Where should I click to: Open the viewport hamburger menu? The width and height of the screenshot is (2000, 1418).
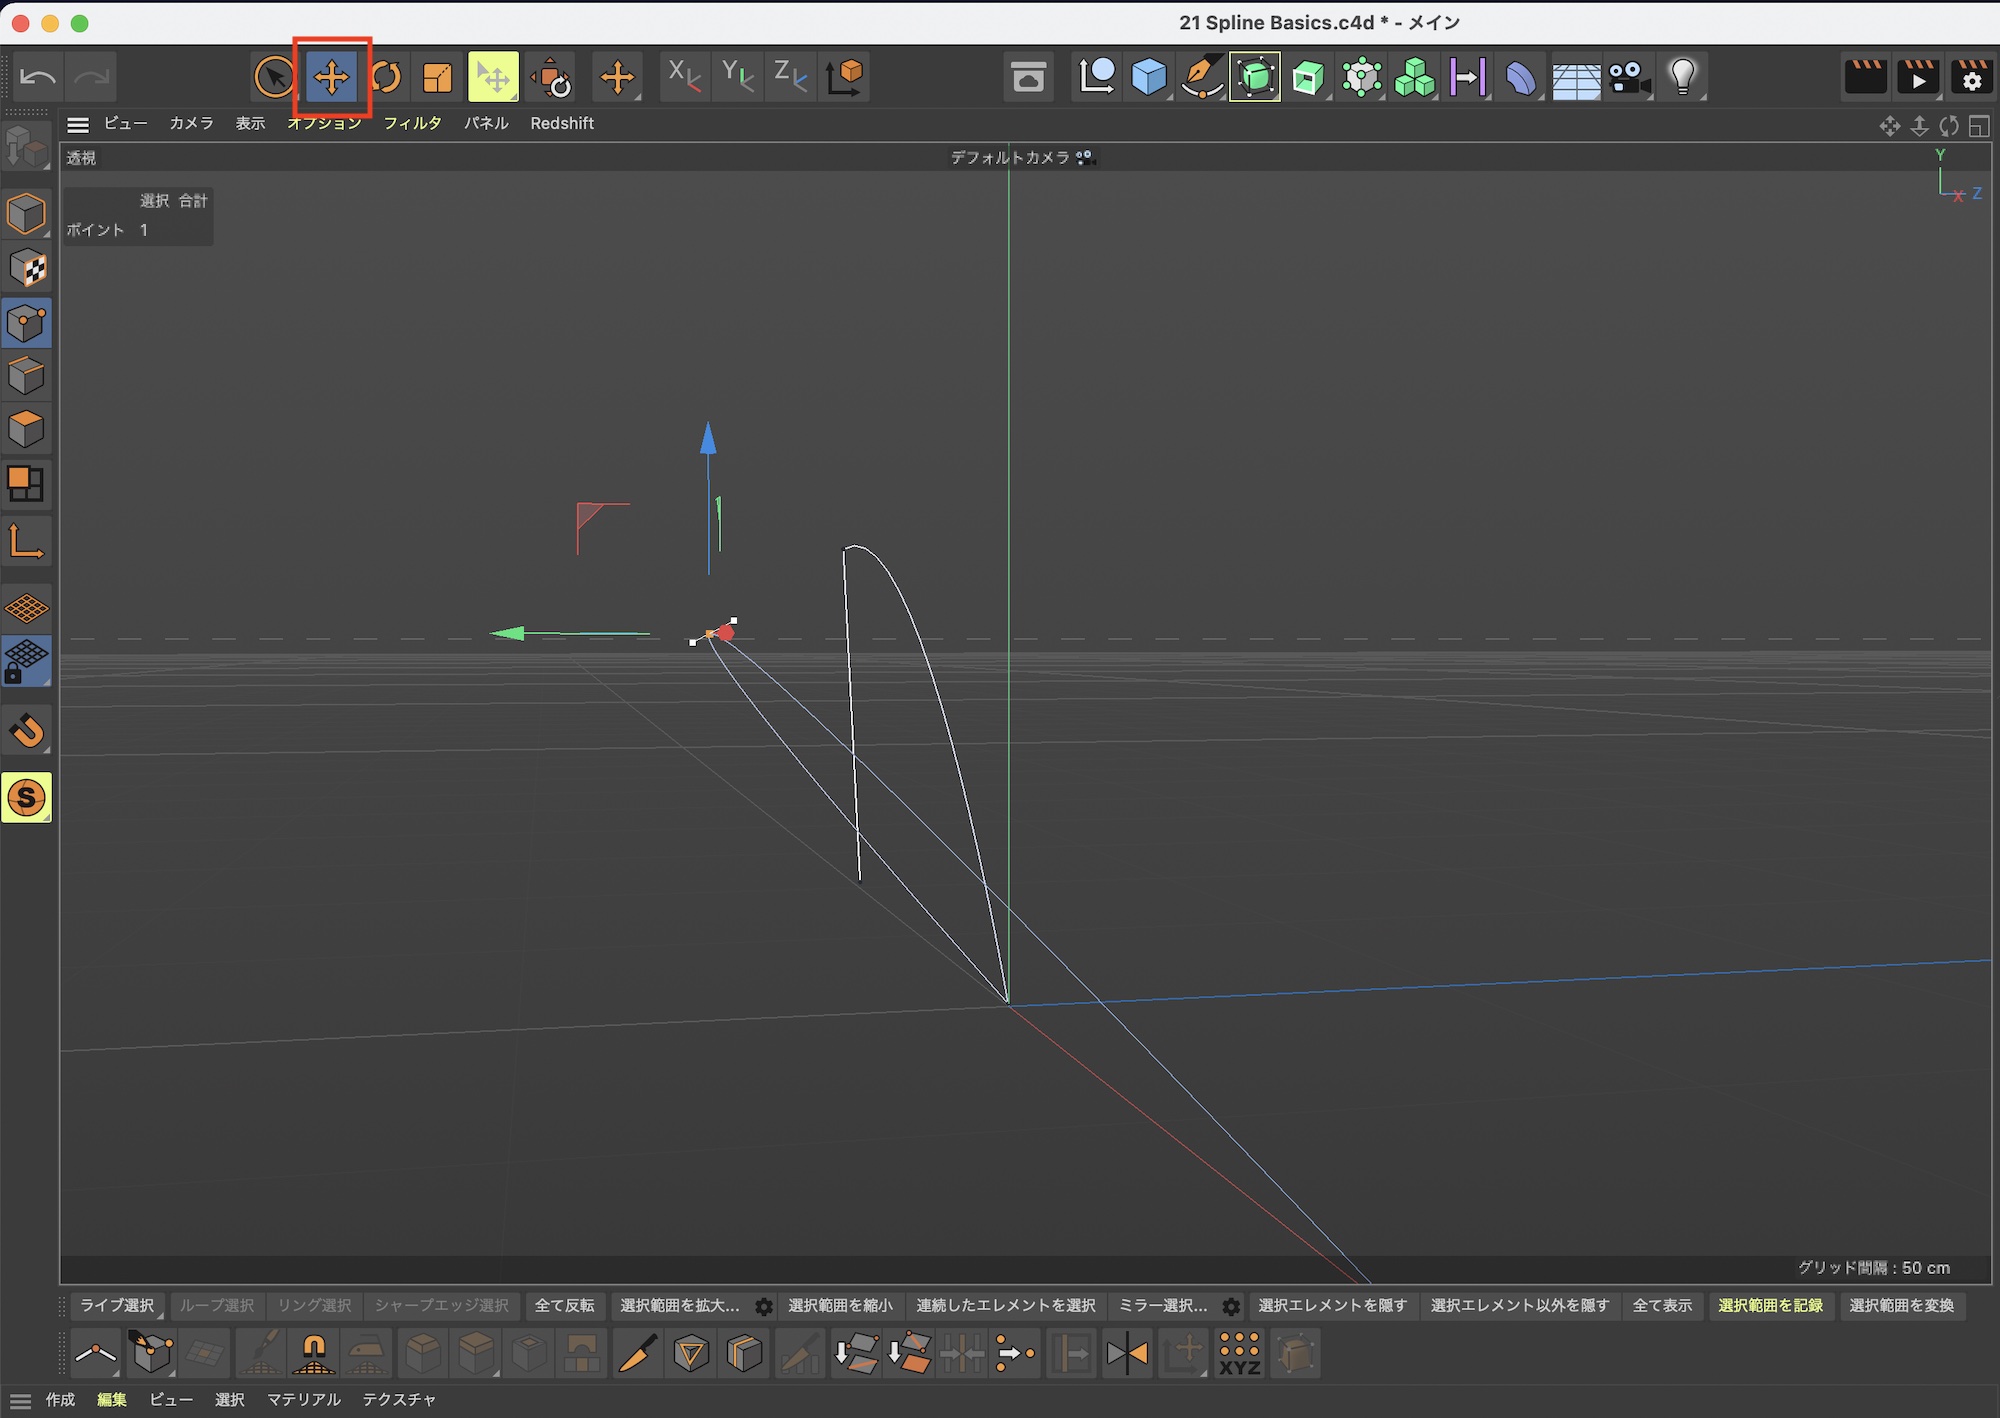pos(78,124)
